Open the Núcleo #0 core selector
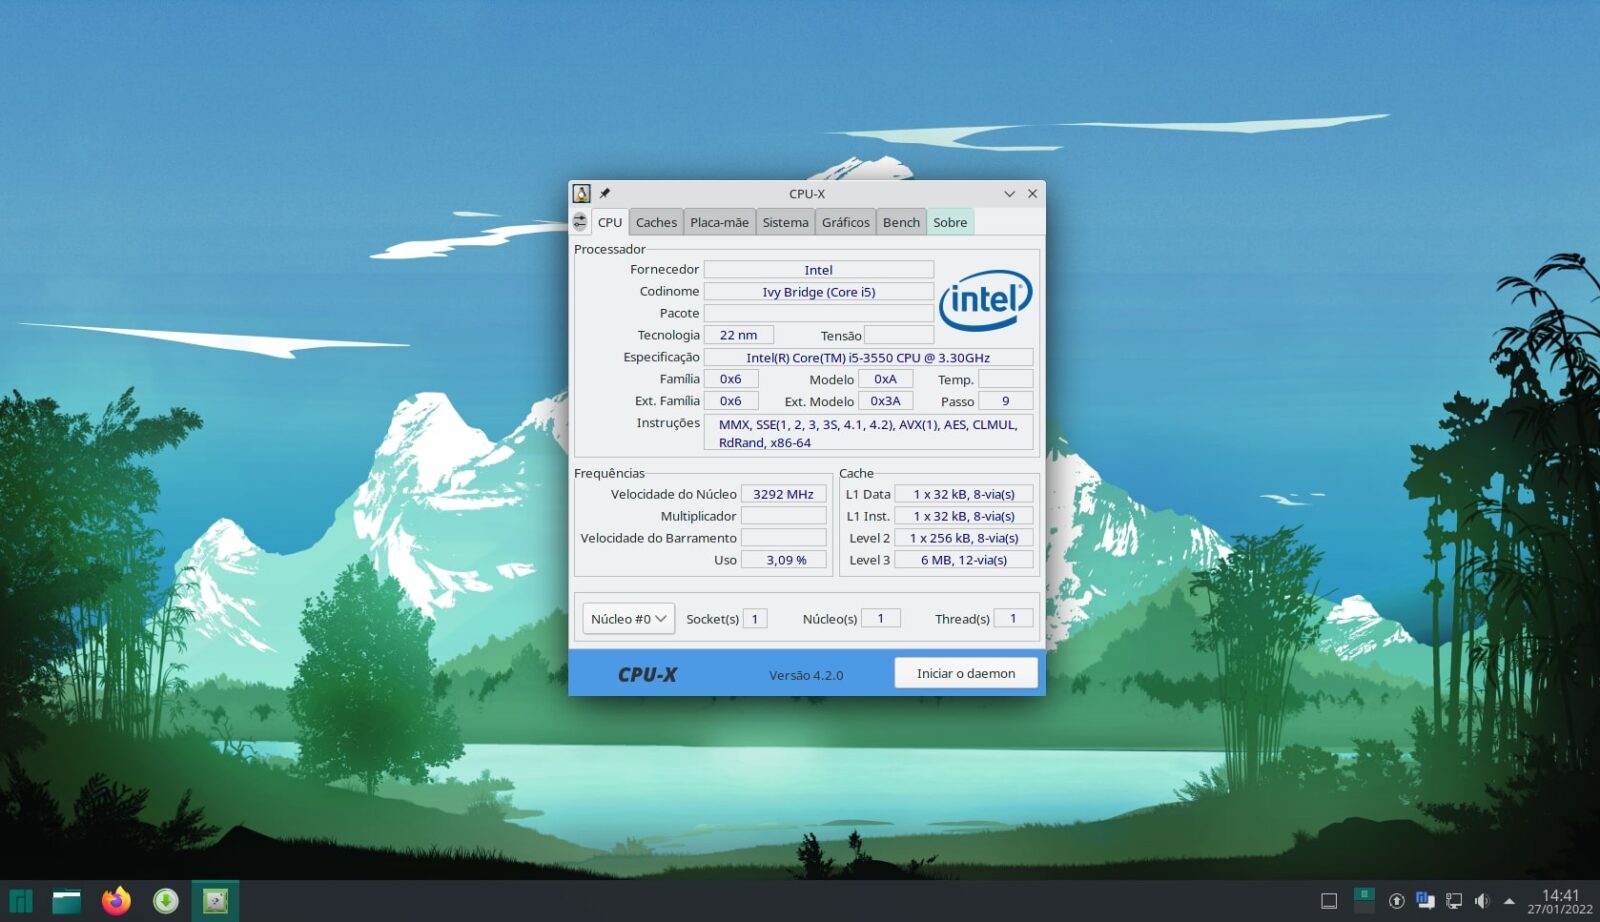Screen dimensions: 1600x922 [627, 618]
